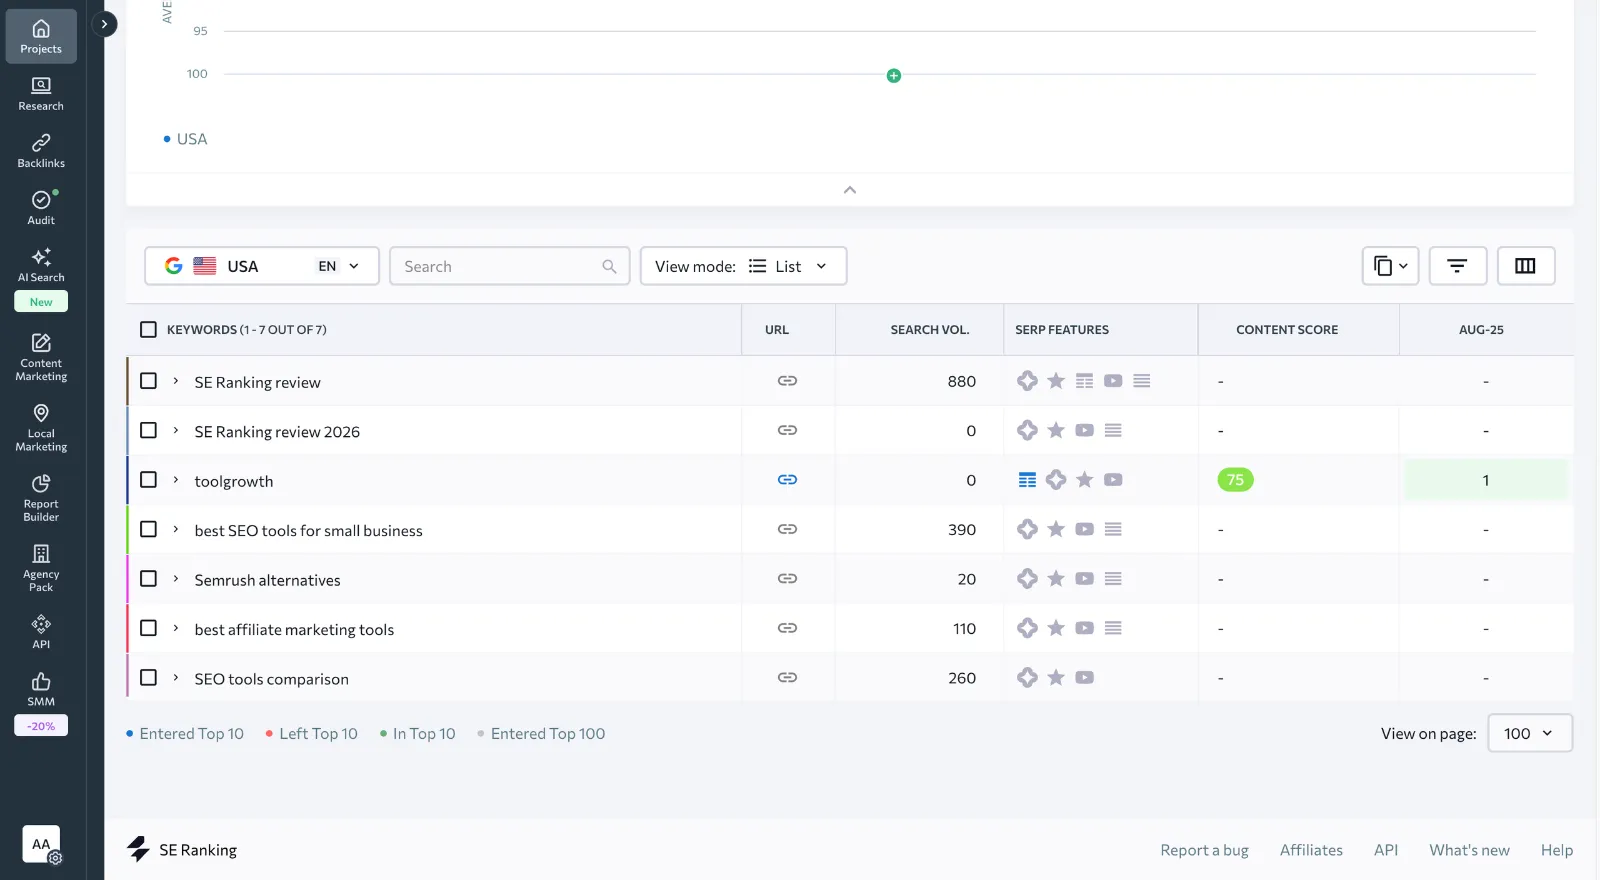
Task: Open the filter icon button
Action: pos(1457,266)
